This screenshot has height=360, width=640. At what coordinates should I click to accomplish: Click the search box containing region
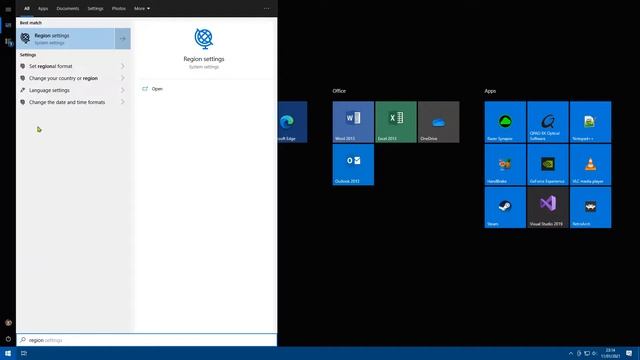click(147, 340)
